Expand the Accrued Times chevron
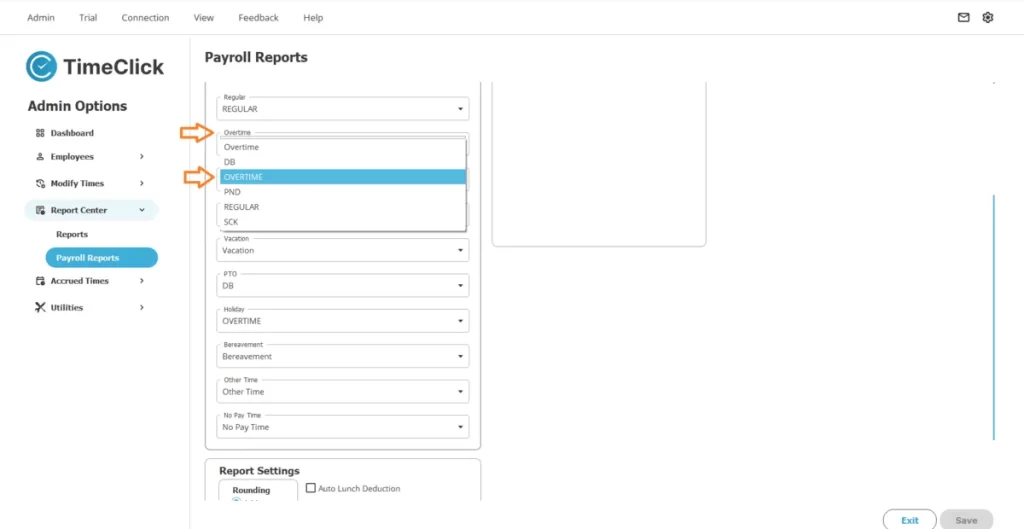 pos(142,281)
